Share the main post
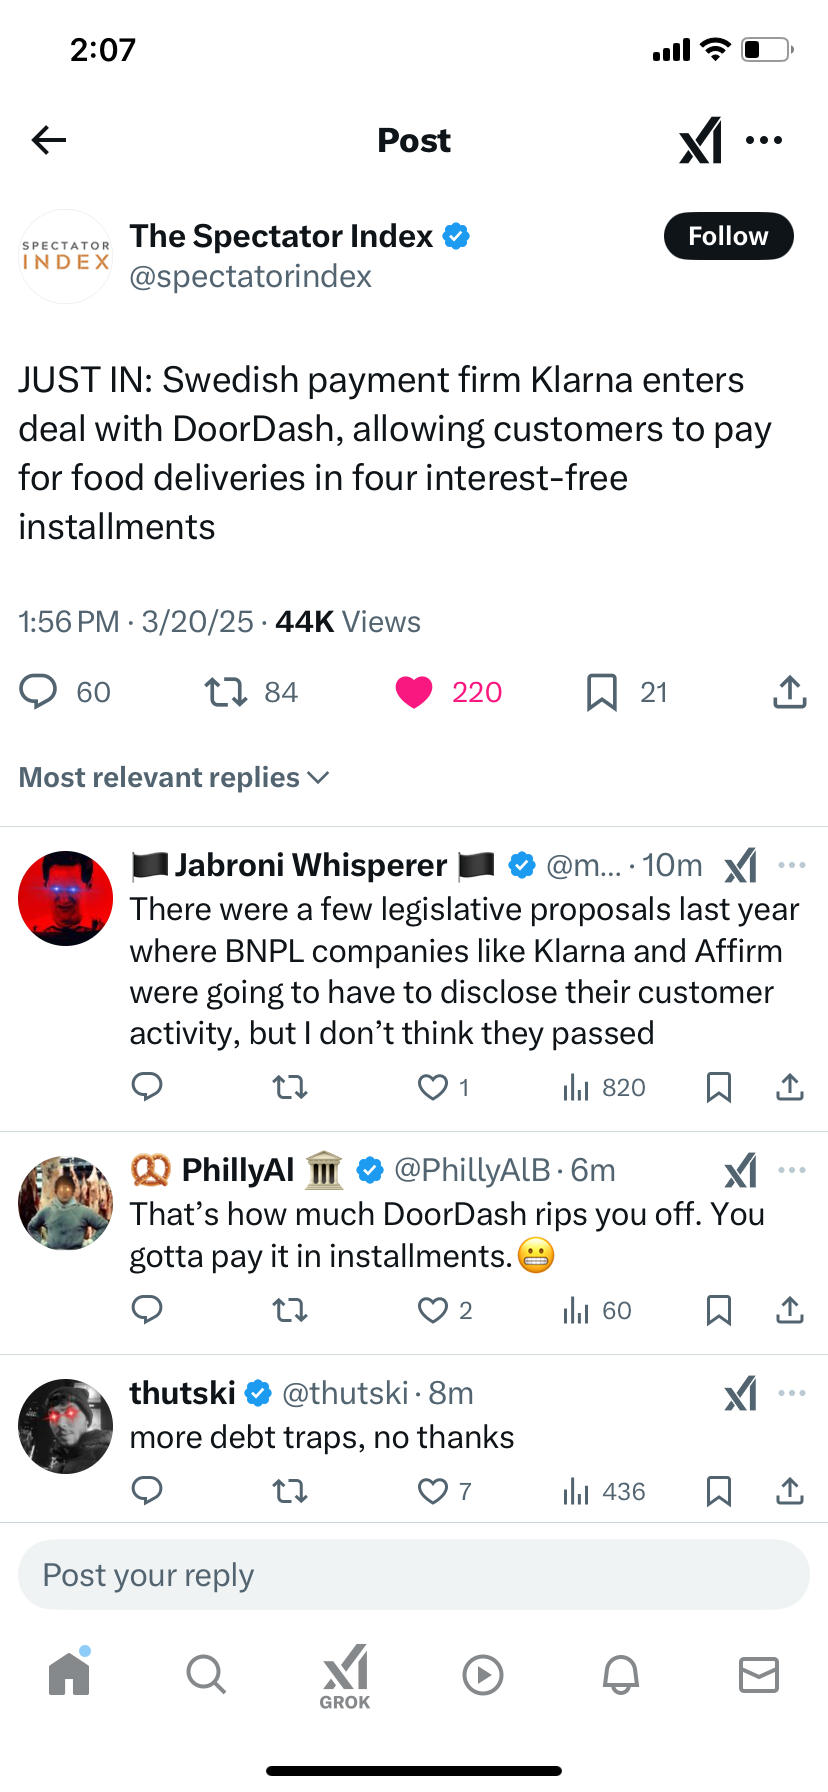Screen dimensions: 828x1792 tap(789, 692)
